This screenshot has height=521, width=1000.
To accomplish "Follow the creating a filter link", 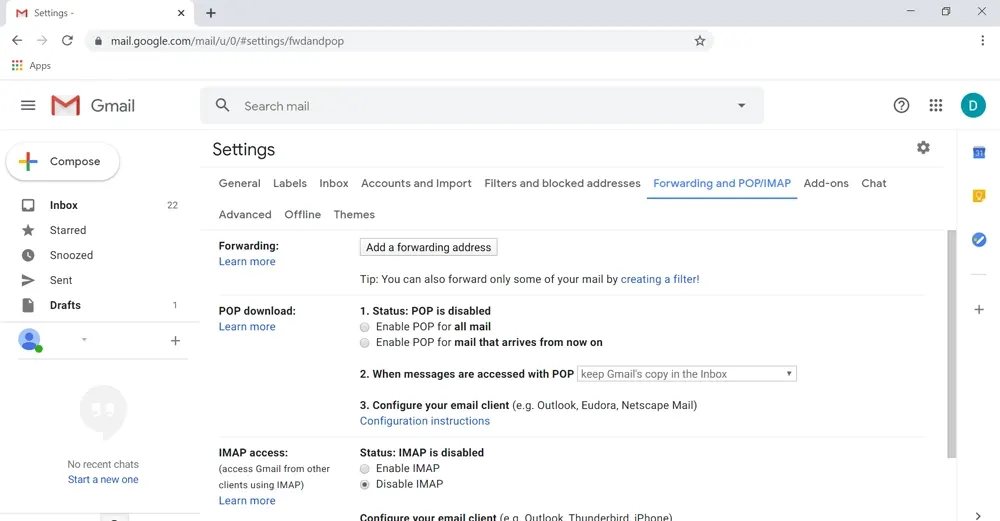I will 660,279.
